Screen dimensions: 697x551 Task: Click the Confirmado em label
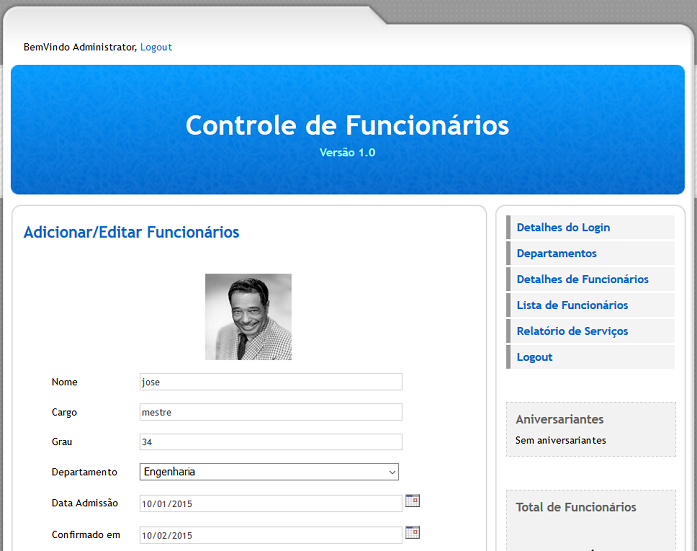[86, 535]
